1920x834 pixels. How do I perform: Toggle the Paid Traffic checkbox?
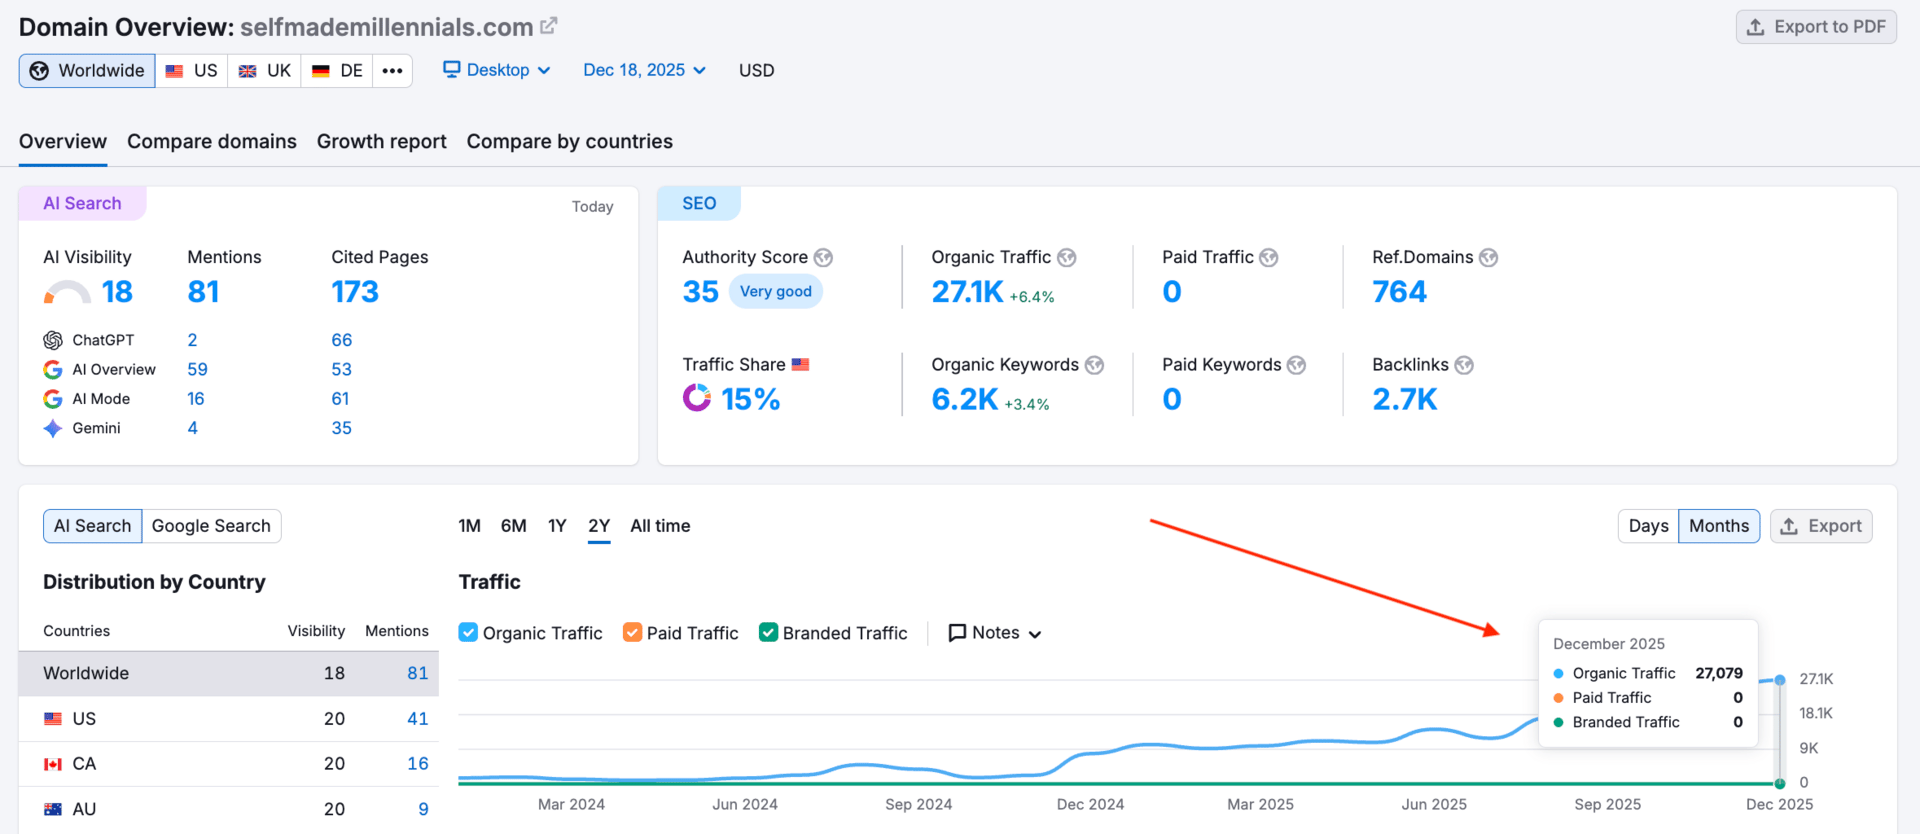(x=632, y=632)
